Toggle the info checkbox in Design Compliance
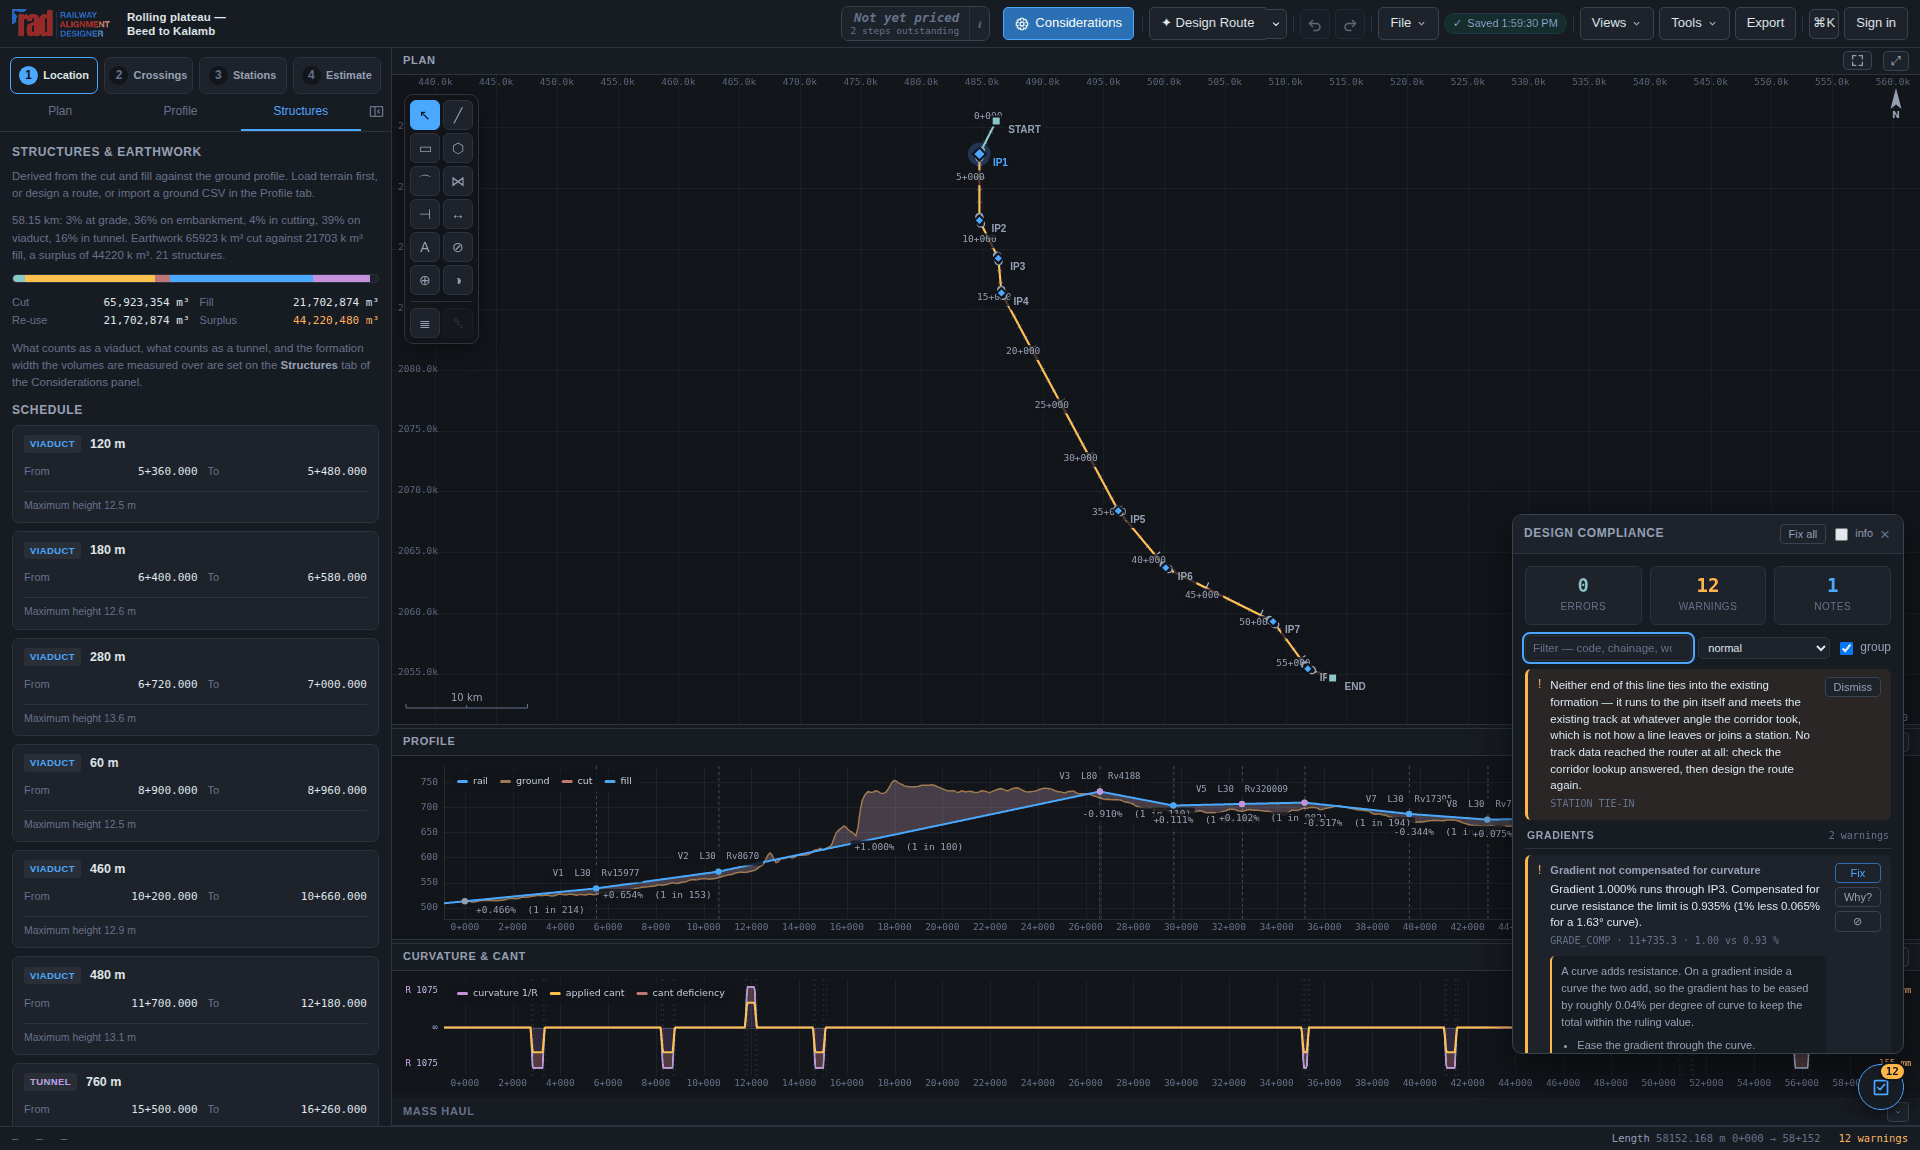 [1841, 535]
